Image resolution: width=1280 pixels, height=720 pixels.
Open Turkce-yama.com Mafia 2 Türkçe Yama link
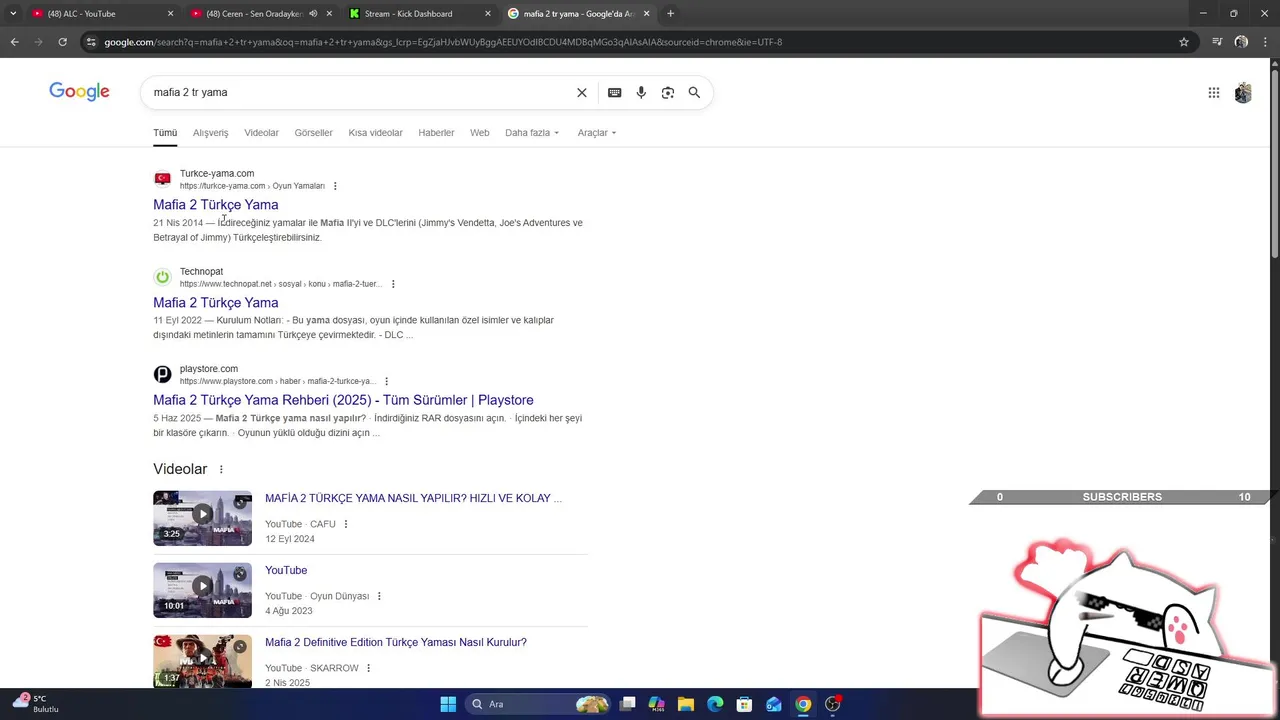click(x=216, y=205)
